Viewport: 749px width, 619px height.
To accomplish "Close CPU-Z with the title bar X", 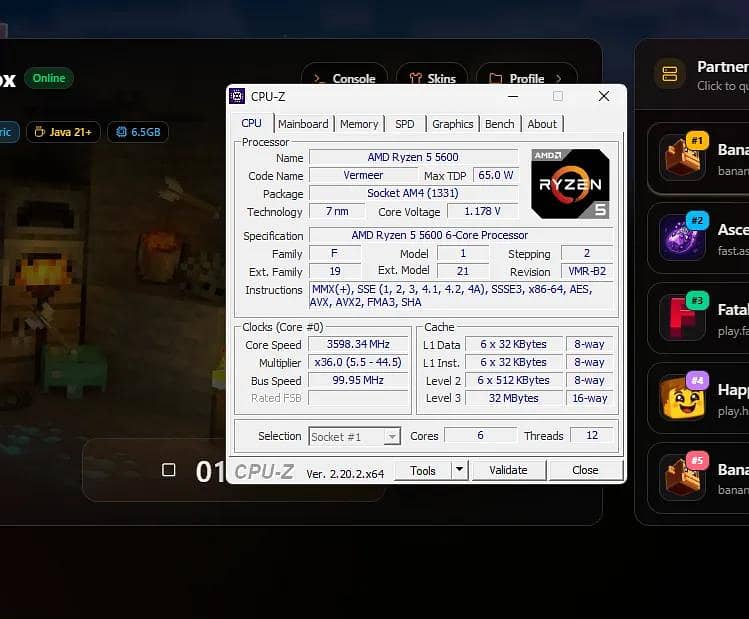I will 604,96.
